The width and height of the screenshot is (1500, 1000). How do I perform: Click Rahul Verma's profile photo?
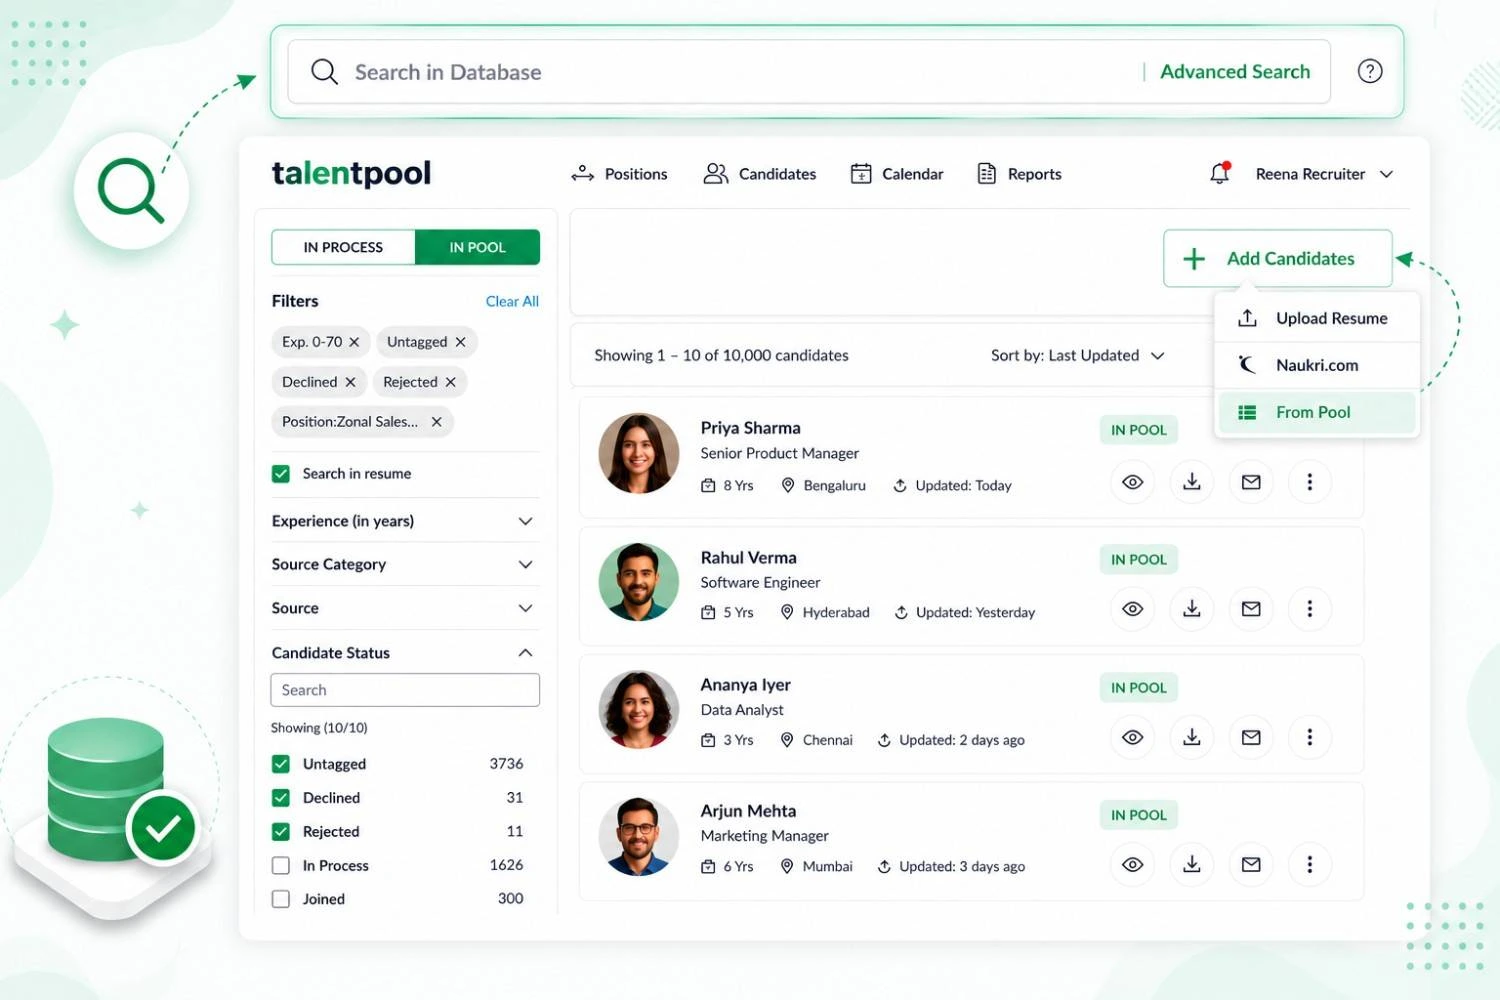click(x=639, y=582)
